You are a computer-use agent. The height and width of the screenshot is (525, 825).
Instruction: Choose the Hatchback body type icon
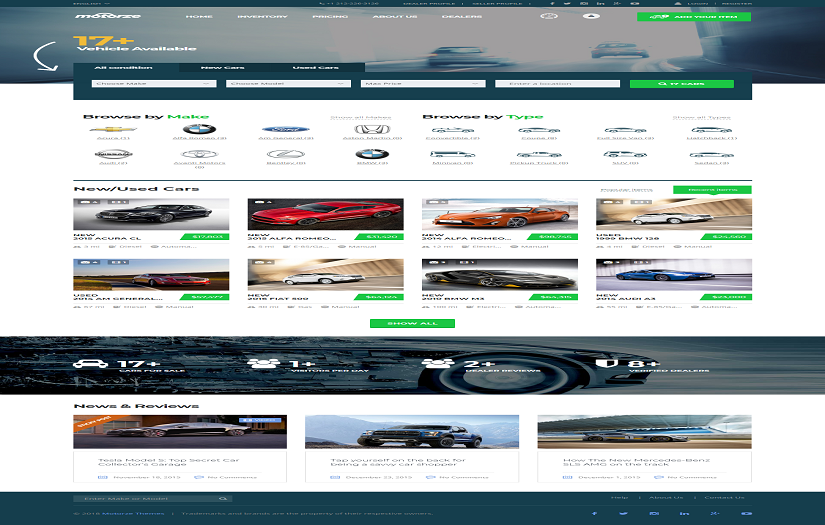[711, 130]
